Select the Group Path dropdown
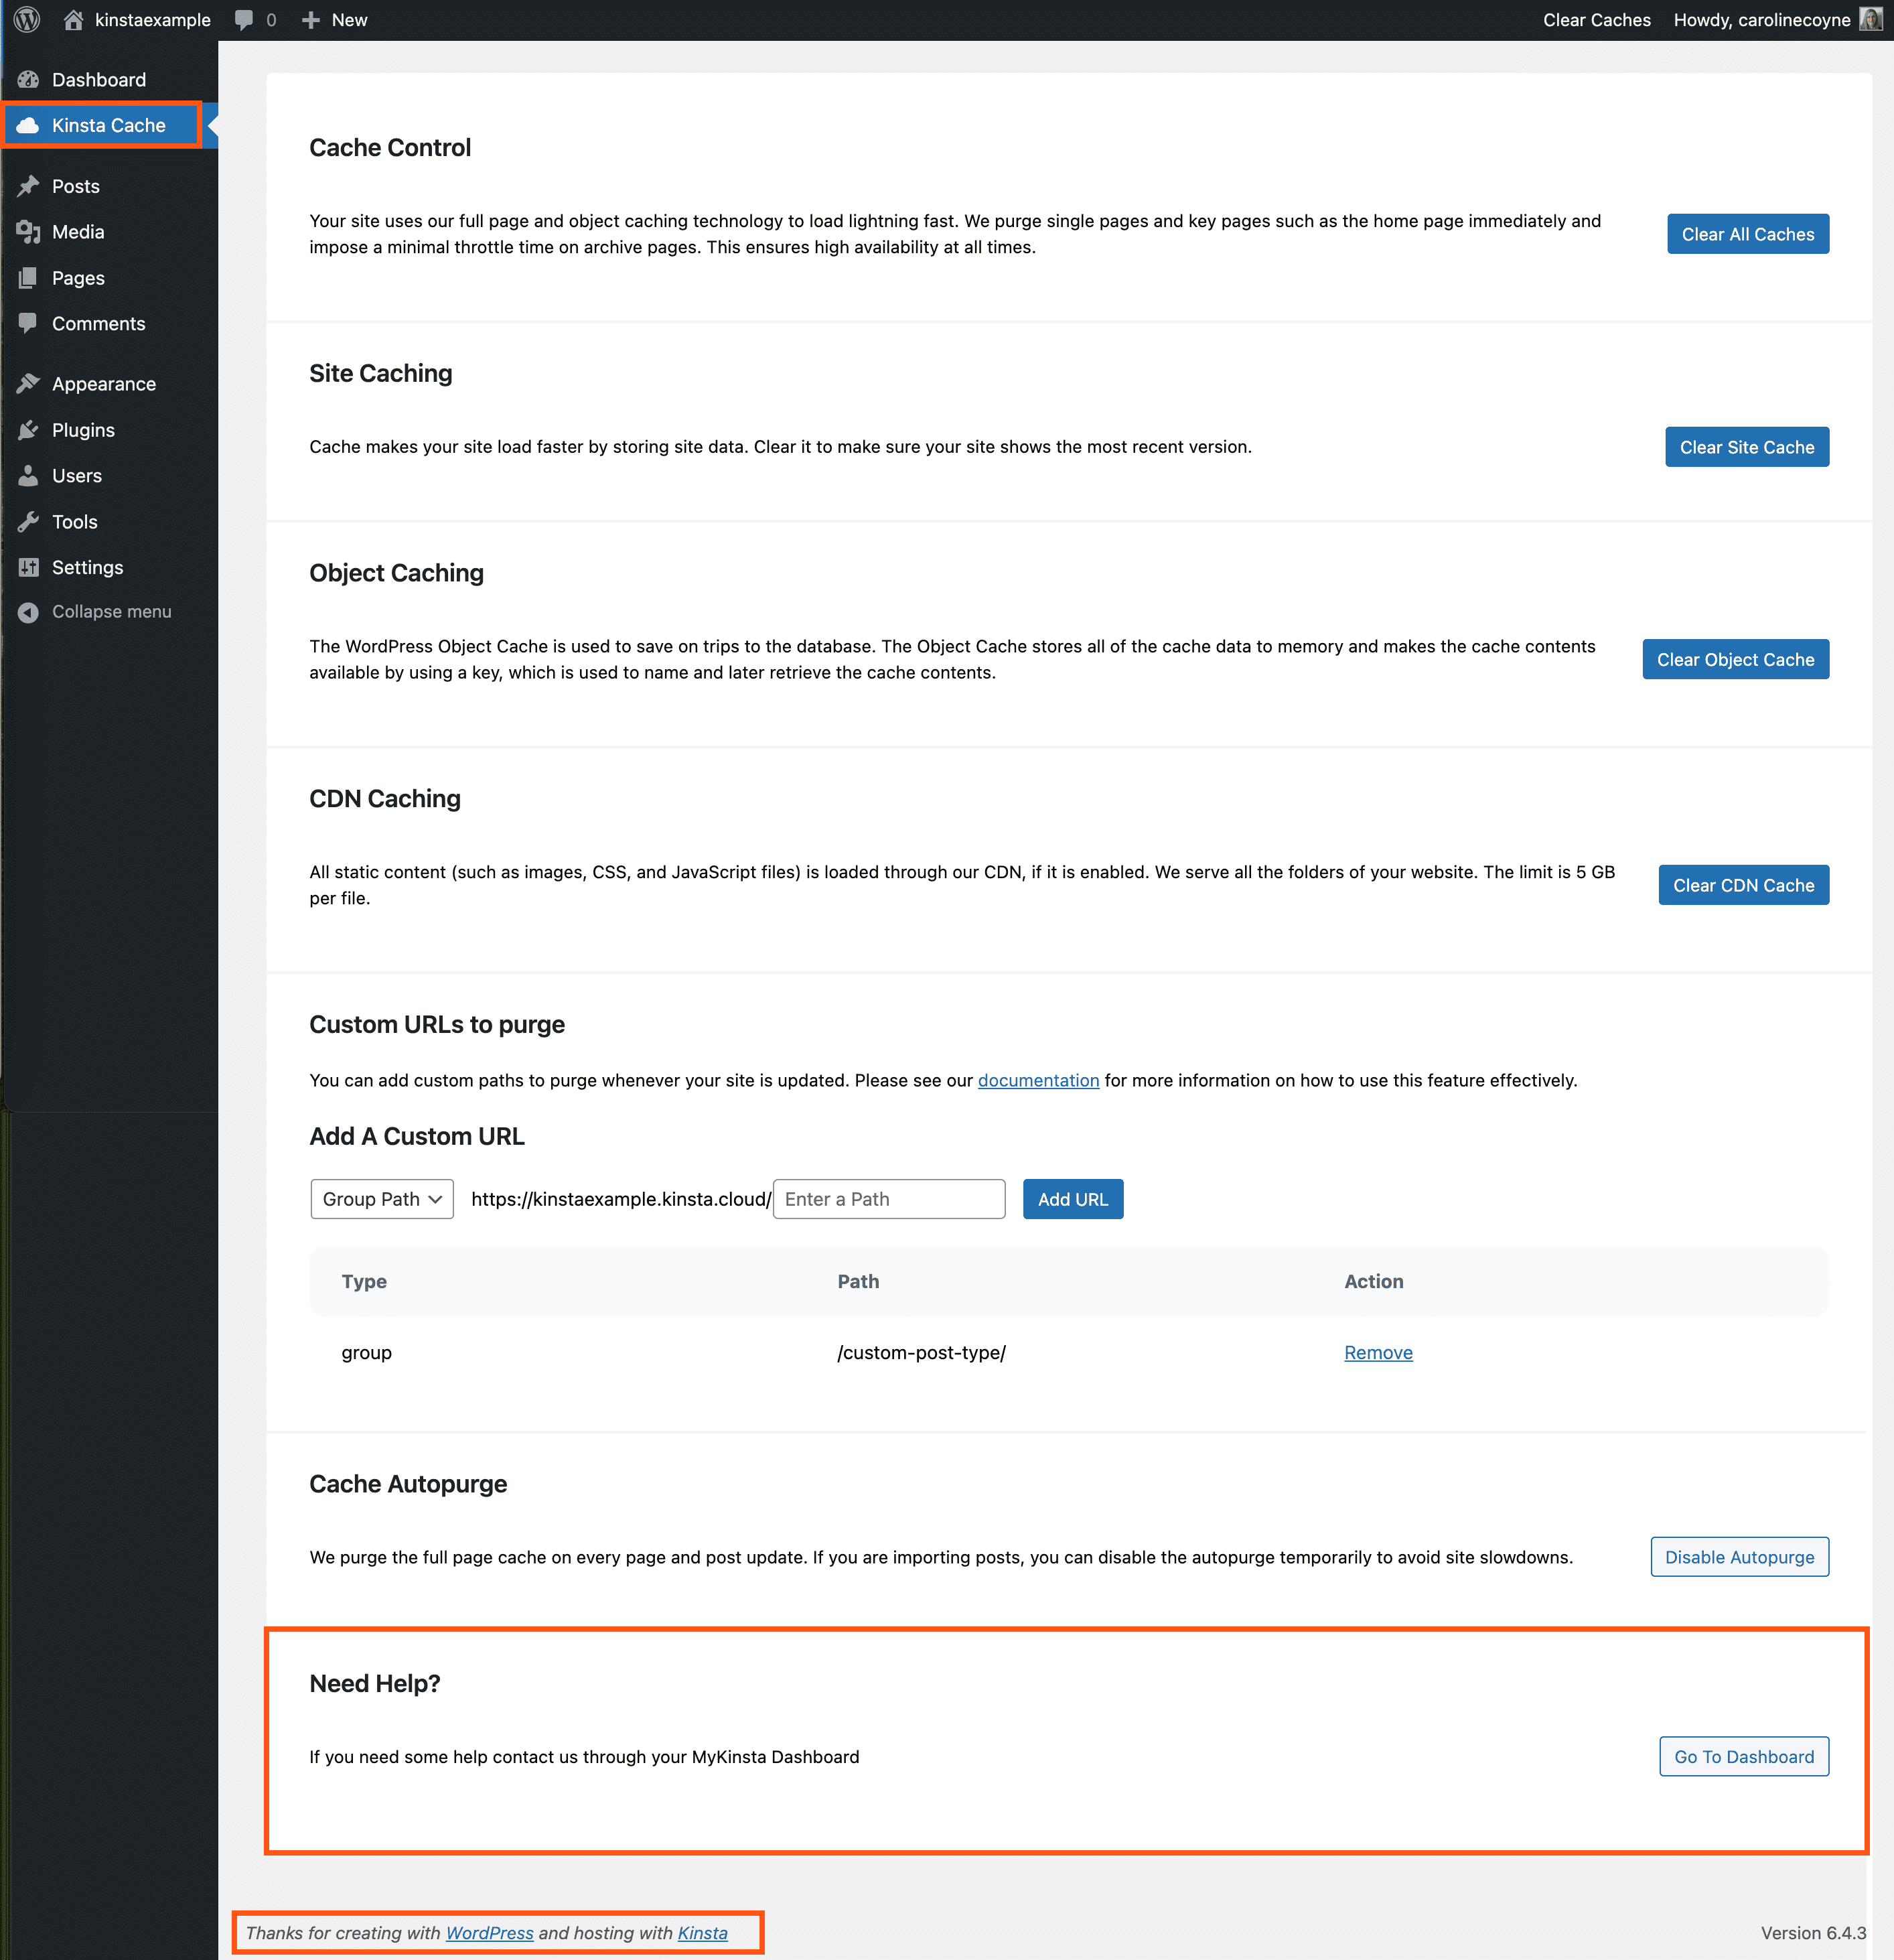This screenshot has width=1894, height=1960. (378, 1199)
